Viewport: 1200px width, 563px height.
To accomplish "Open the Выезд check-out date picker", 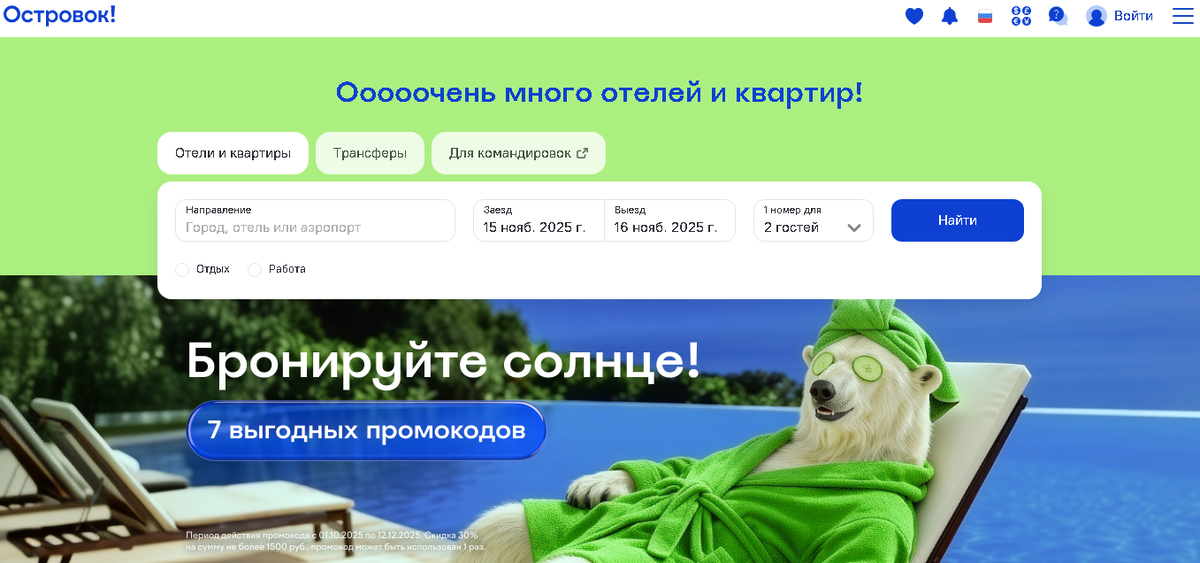I will point(670,220).
